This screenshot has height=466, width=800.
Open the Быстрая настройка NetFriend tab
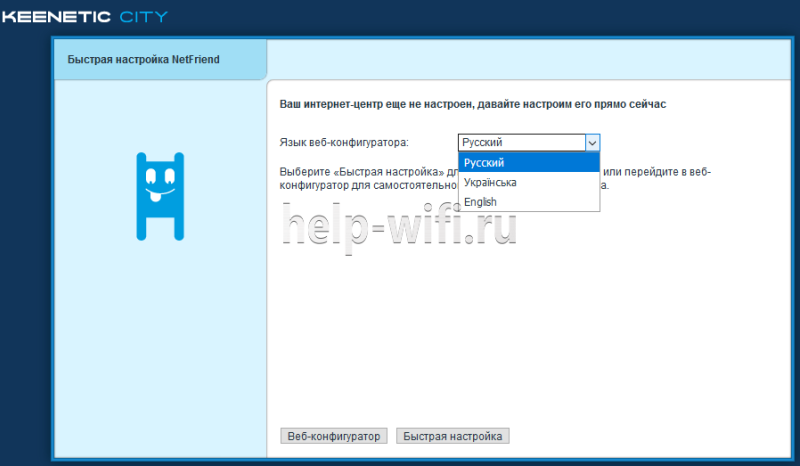pos(160,60)
